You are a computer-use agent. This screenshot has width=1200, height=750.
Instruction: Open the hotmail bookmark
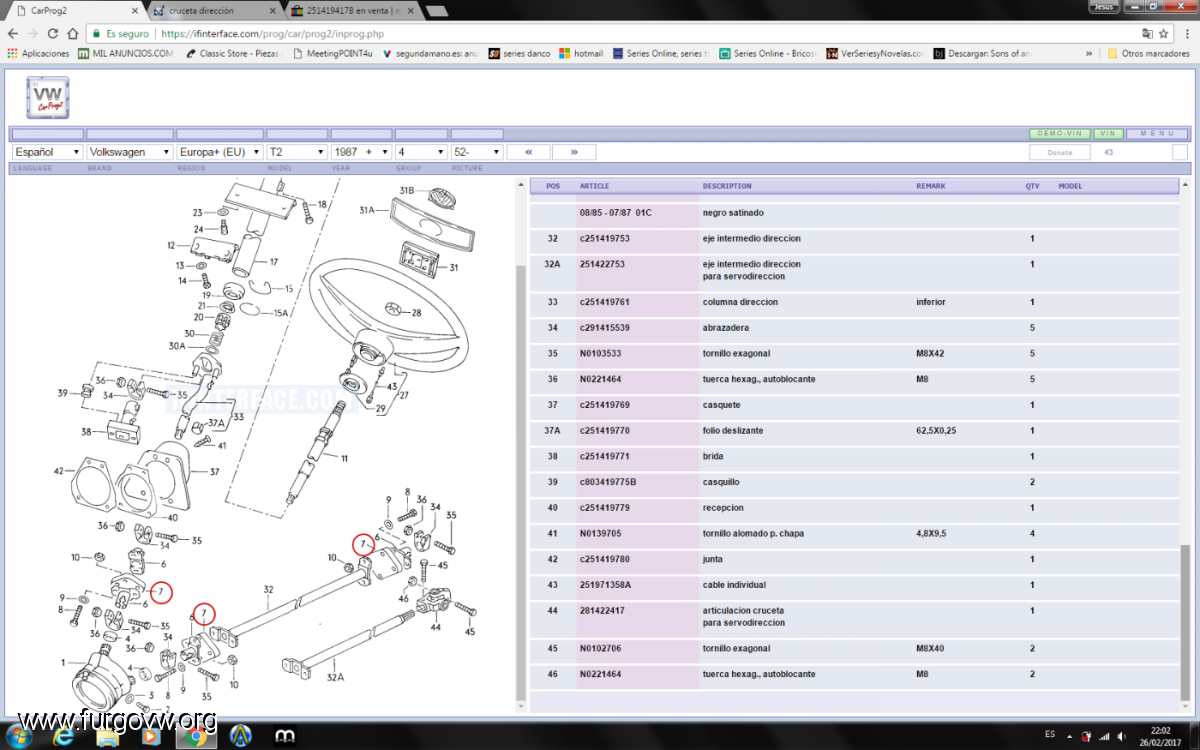(581, 53)
